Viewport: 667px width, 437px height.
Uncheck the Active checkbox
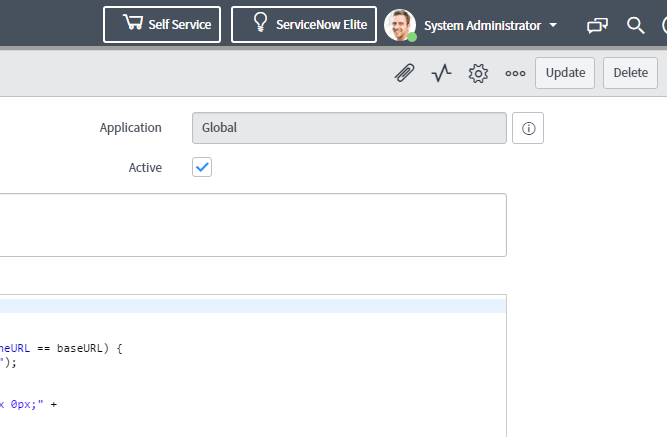point(202,167)
